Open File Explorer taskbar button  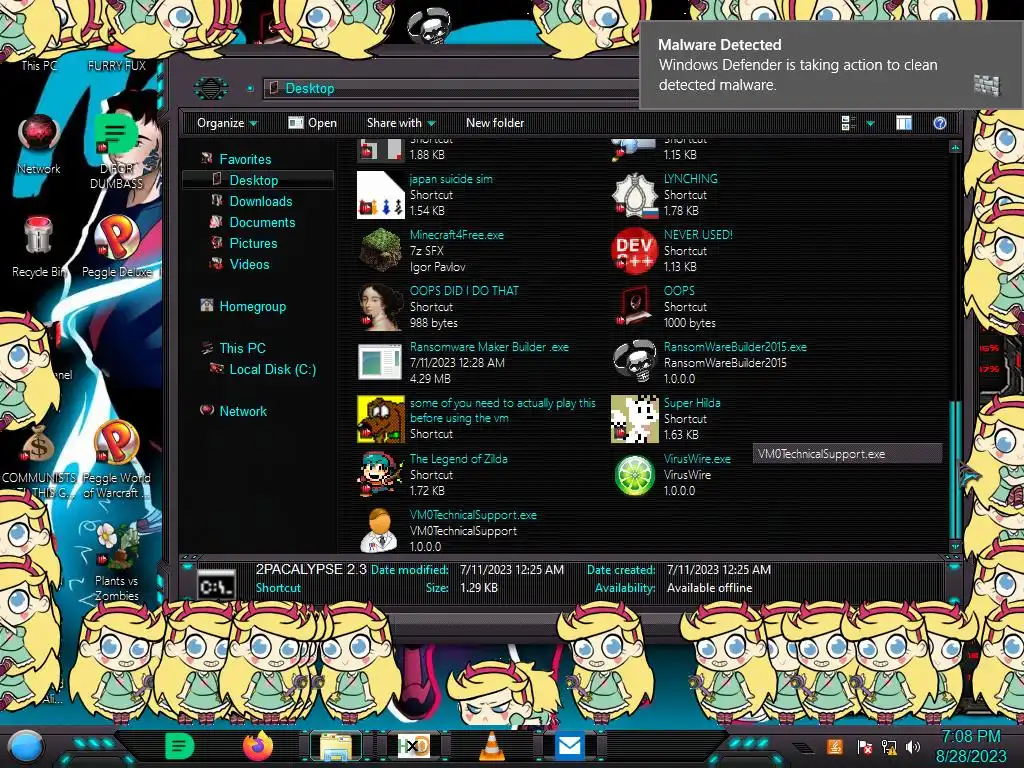coord(336,746)
